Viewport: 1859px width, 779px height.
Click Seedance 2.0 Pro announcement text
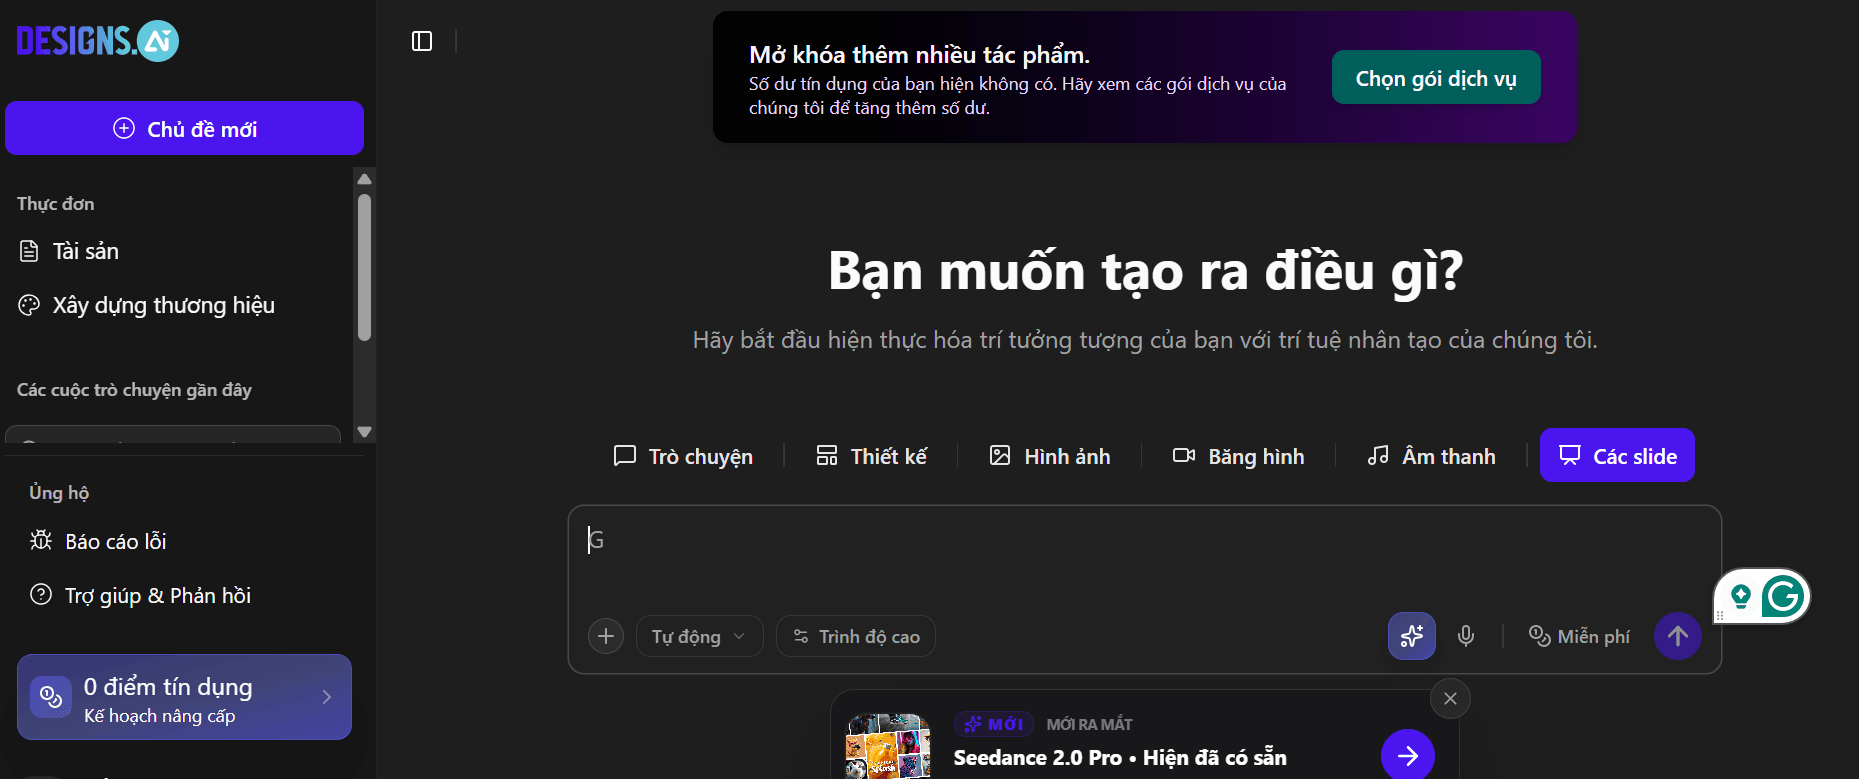tap(1120, 757)
